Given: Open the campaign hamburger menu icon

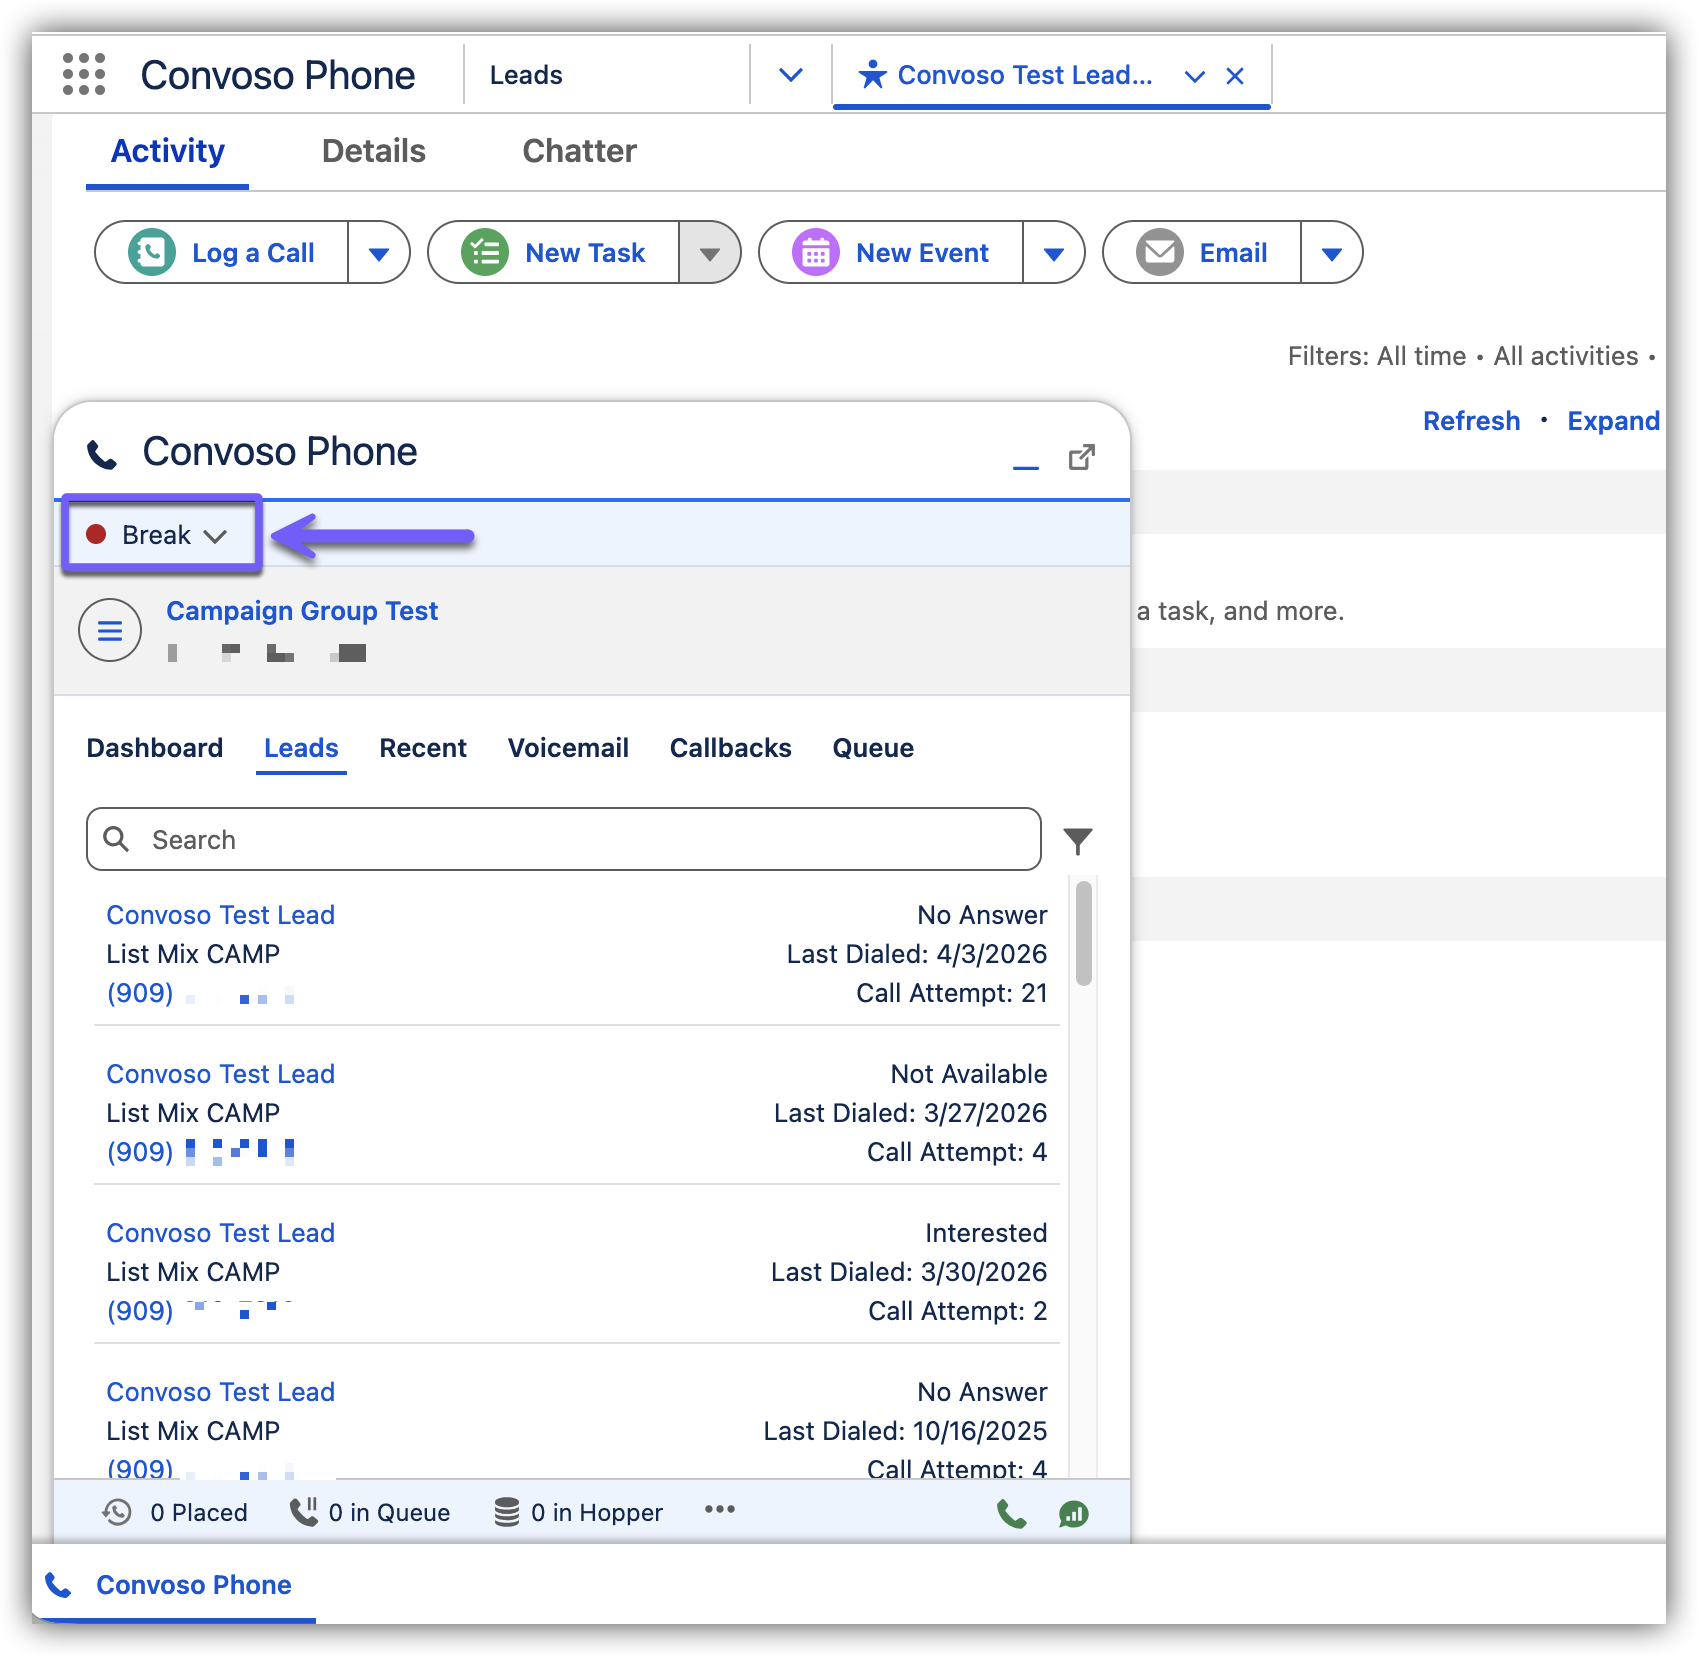Looking at the screenshot, I should tap(110, 630).
